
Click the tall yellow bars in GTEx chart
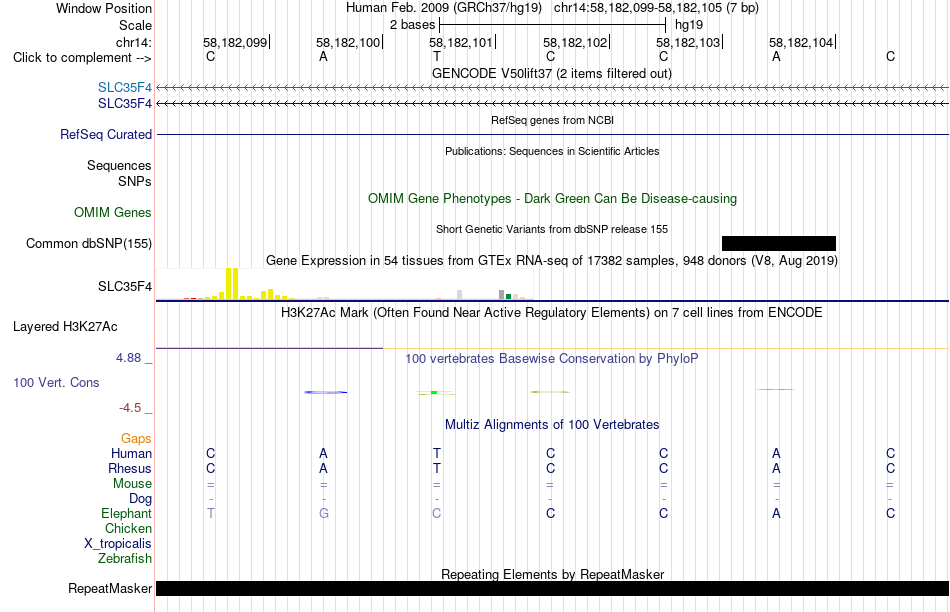[x=232, y=284]
